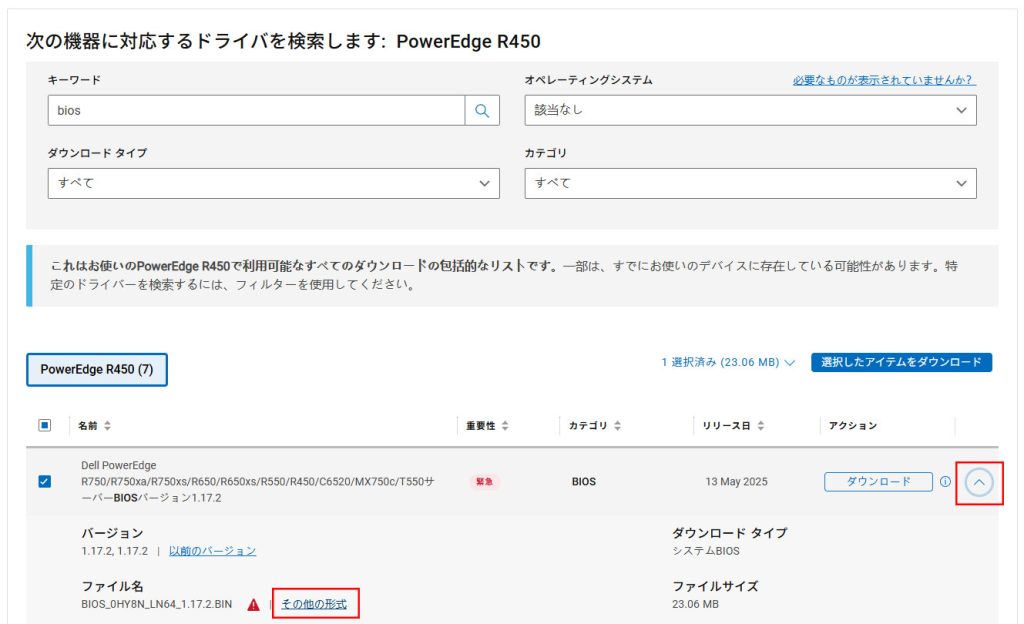Click the info icon next to ダウンロード button
1024x624 pixels.
click(x=945, y=482)
